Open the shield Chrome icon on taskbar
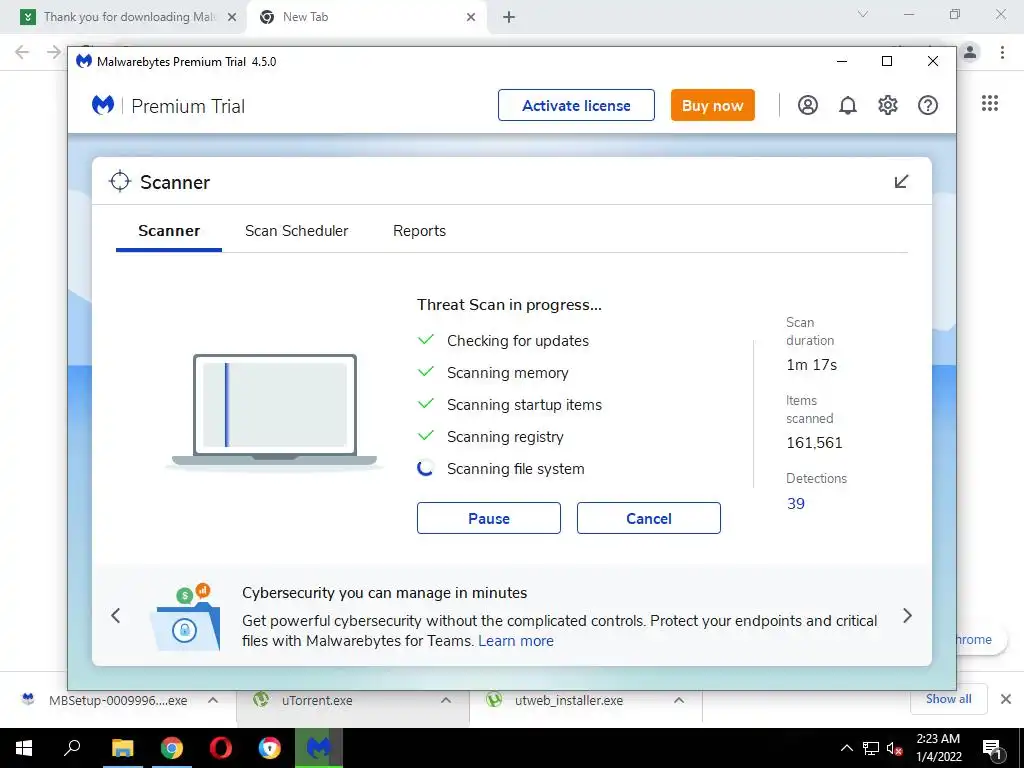1024x768 pixels. click(269, 748)
